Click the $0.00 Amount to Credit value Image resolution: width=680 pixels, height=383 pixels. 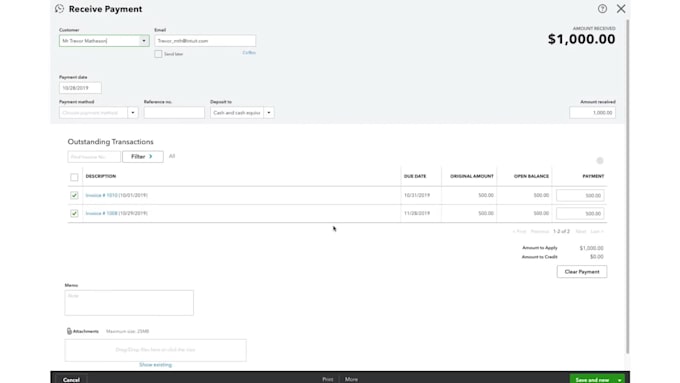point(597,257)
